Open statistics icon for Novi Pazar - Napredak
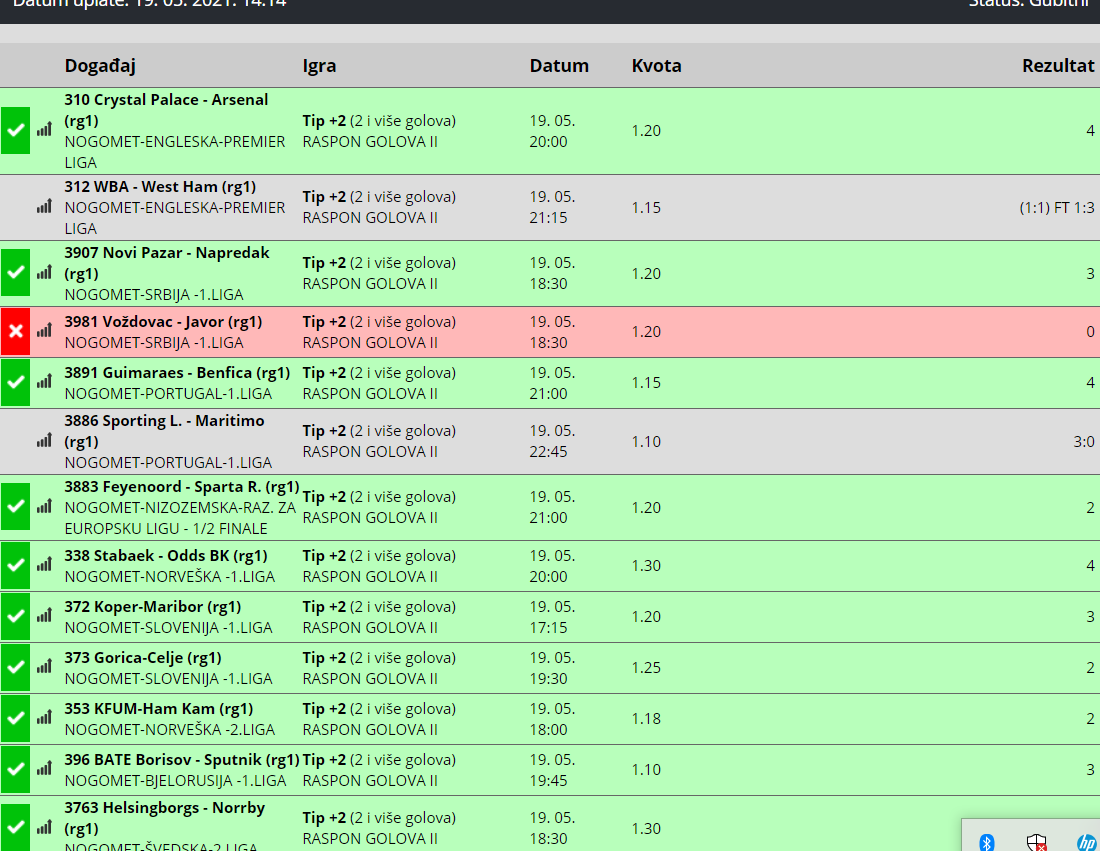This screenshot has height=851, width=1100. pos(44,273)
